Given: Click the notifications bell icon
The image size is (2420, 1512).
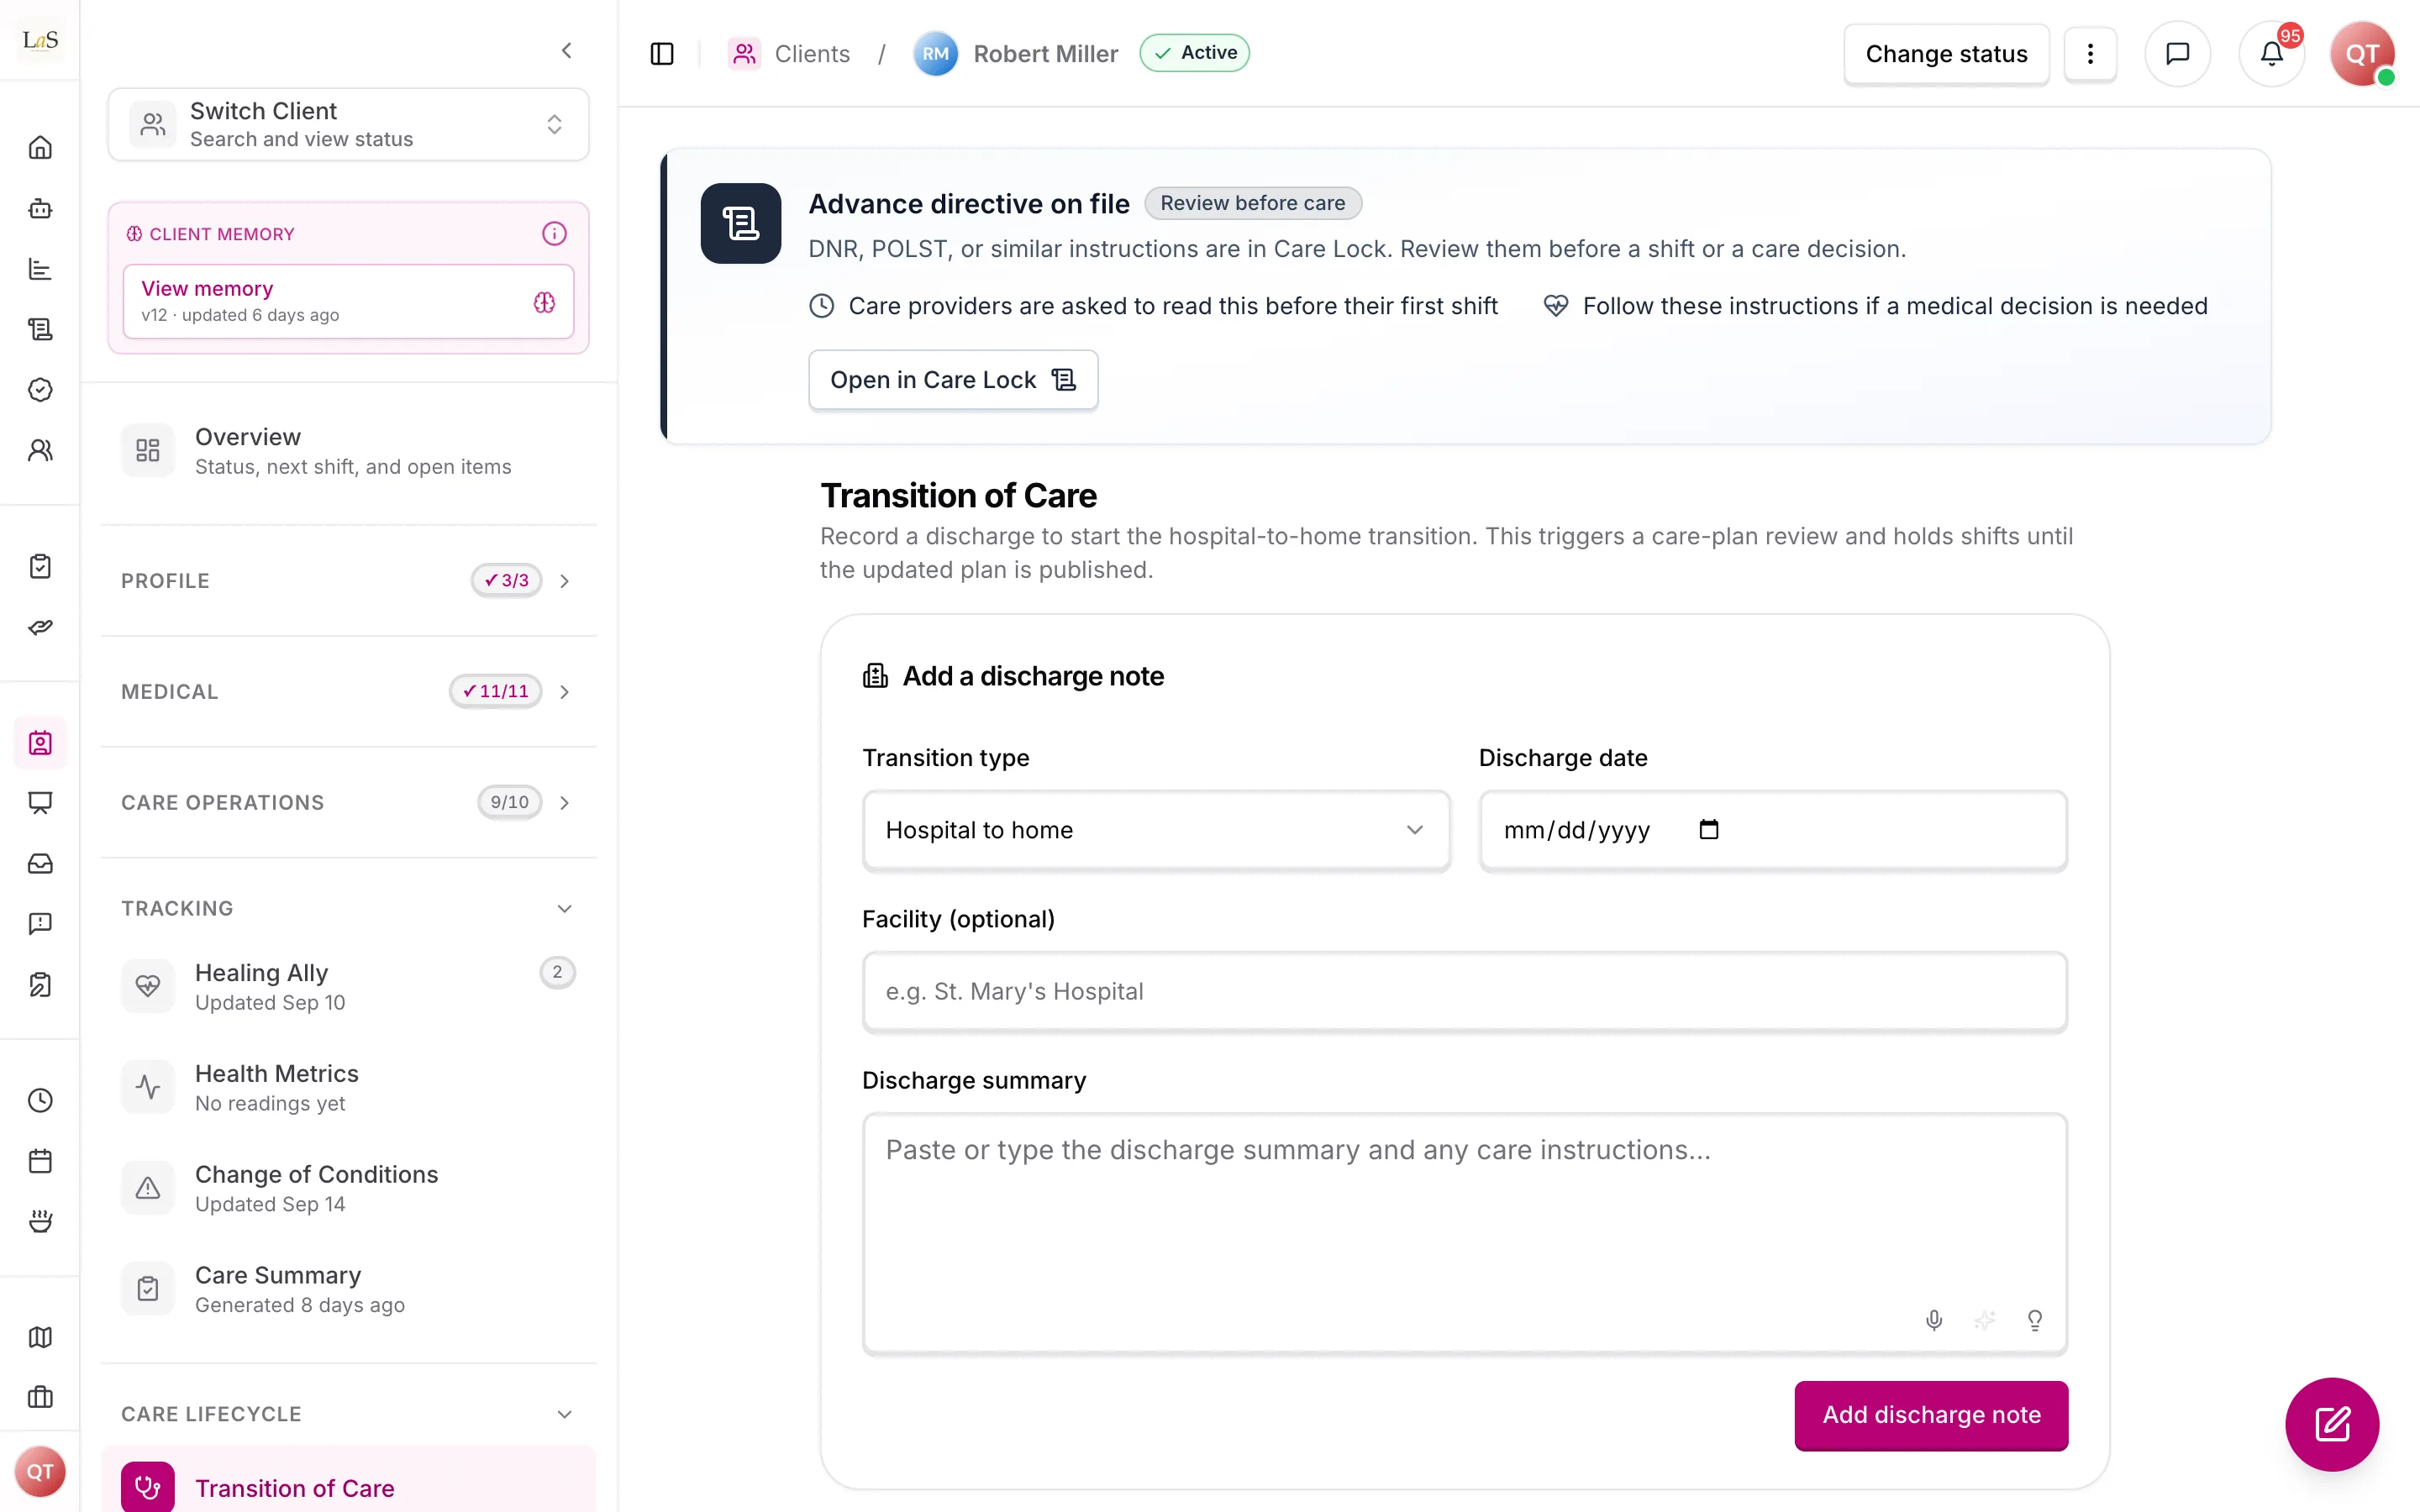Looking at the screenshot, I should click(x=2271, y=54).
